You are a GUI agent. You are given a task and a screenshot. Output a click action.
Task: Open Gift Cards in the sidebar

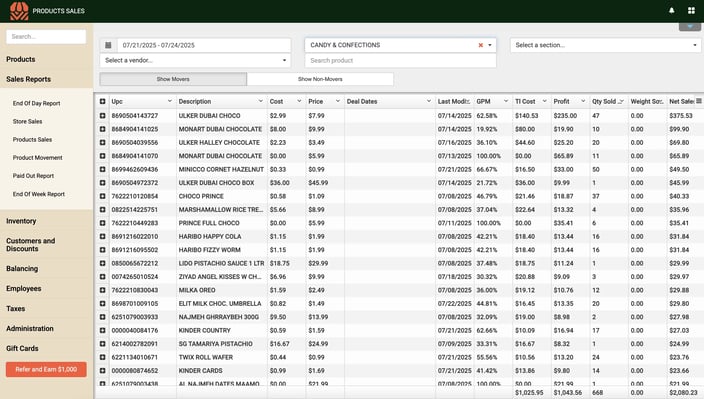pyautogui.click(x=22, y=348)
